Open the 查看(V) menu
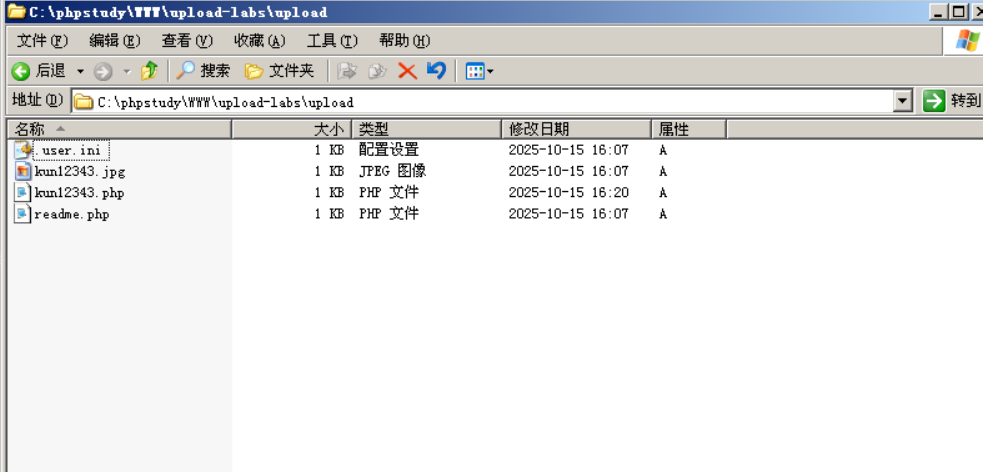The height and width of the screenshot is (472, 983). click(187, 41)
